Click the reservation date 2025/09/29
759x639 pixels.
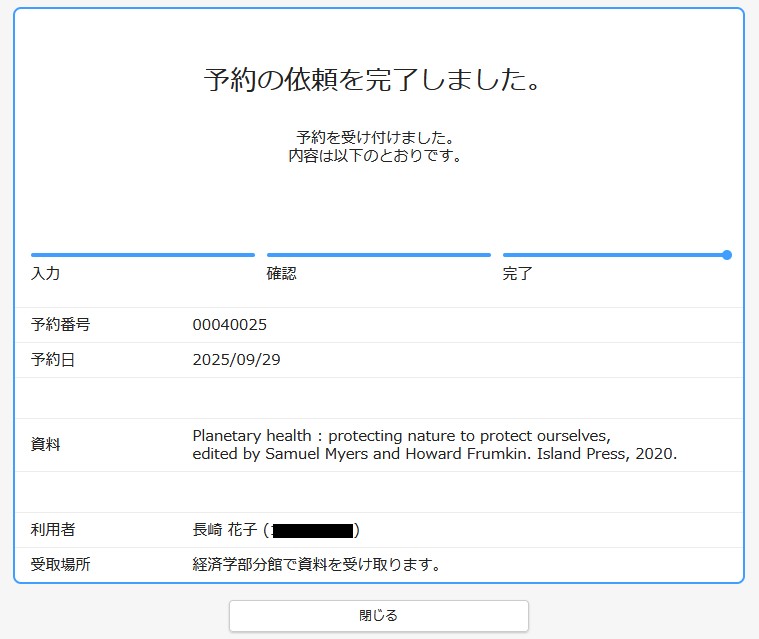(236, 360)
